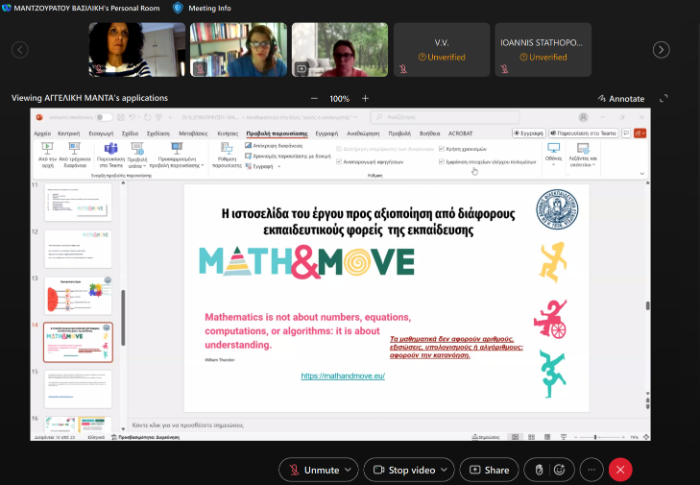Click the custom slide show icon
The height and width of the screenshot is (485, 700).
[x=177, y=148]
